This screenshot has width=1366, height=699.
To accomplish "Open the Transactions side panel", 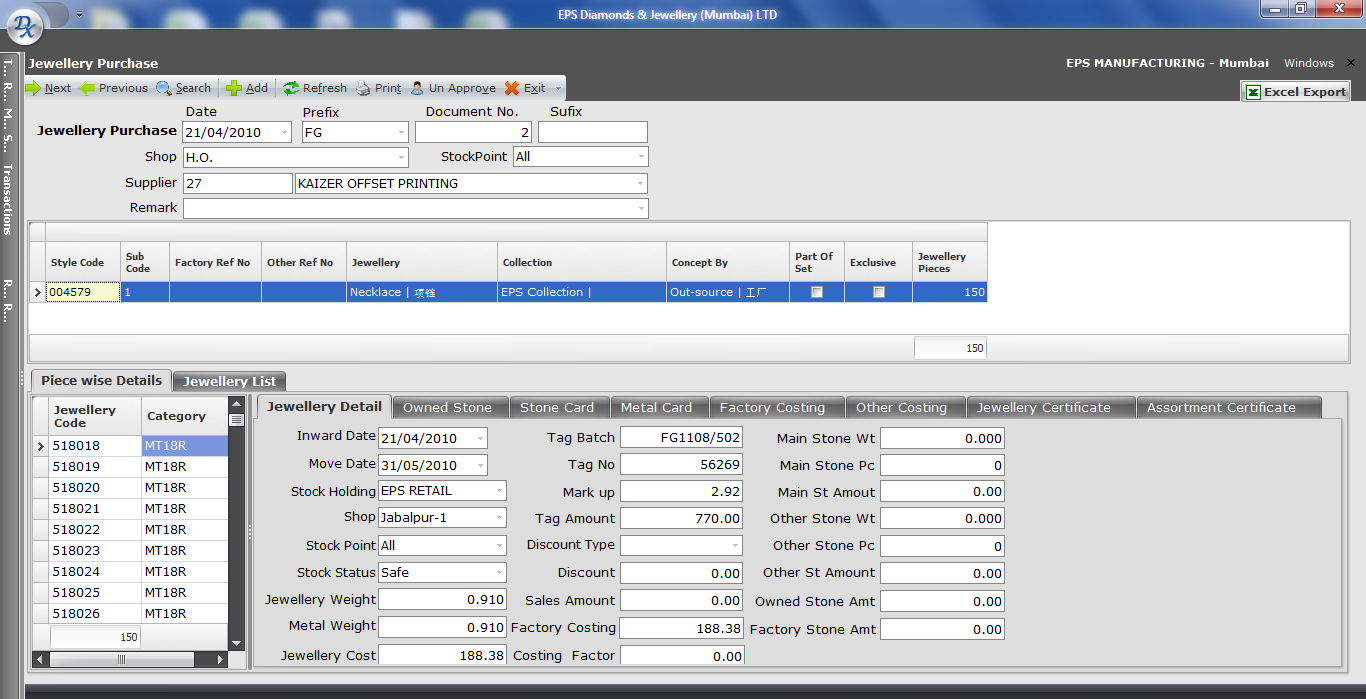I will click(7, 199).
